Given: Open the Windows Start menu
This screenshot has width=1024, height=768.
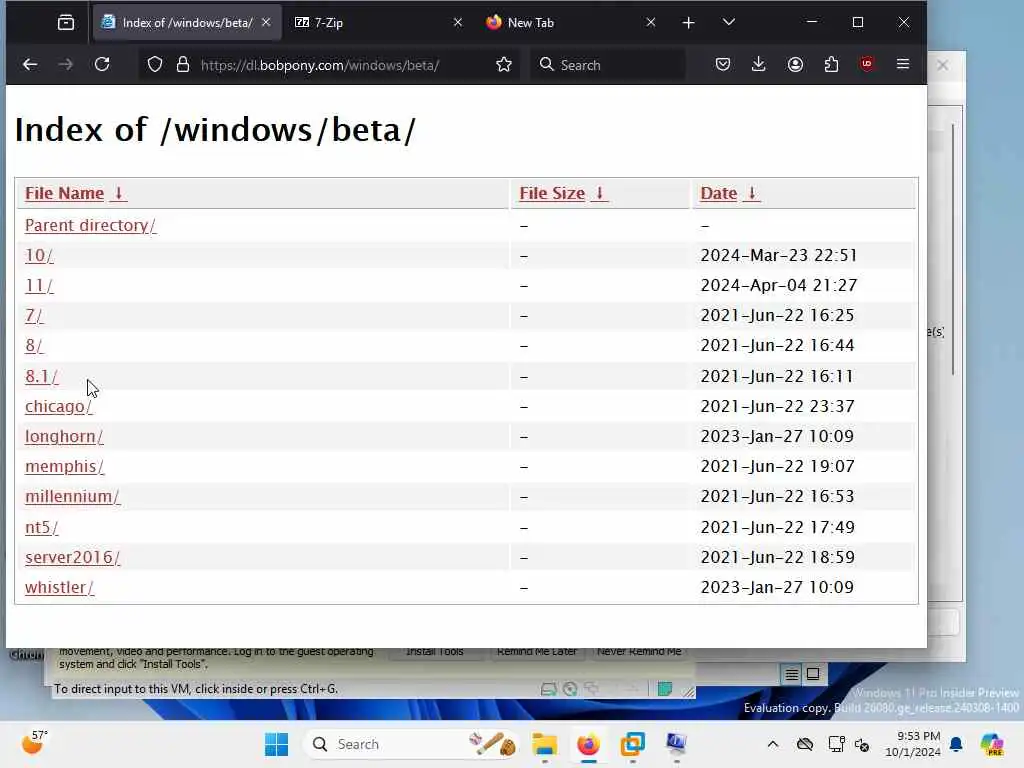Looking at the screenshot, I should [x=276, y=744].
